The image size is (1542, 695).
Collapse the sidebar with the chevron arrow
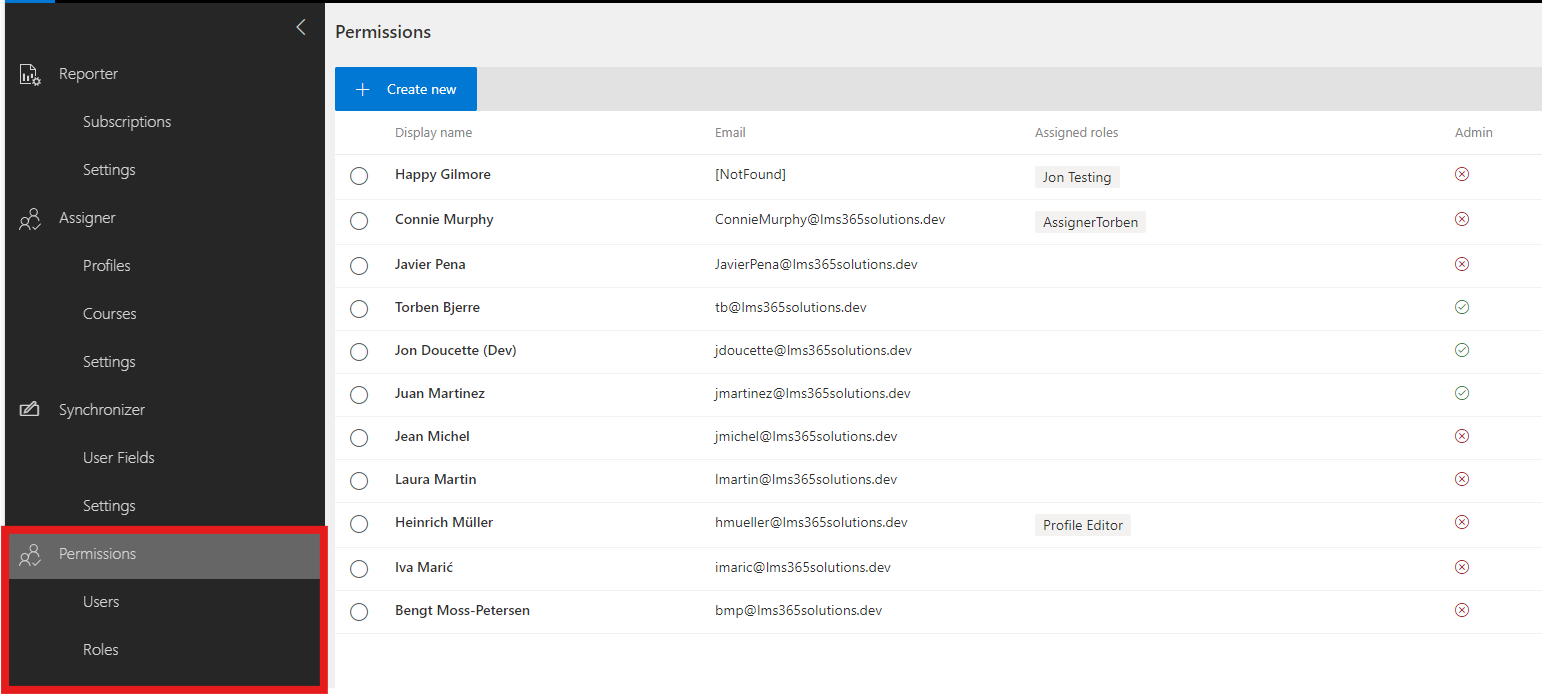point(300,27)
